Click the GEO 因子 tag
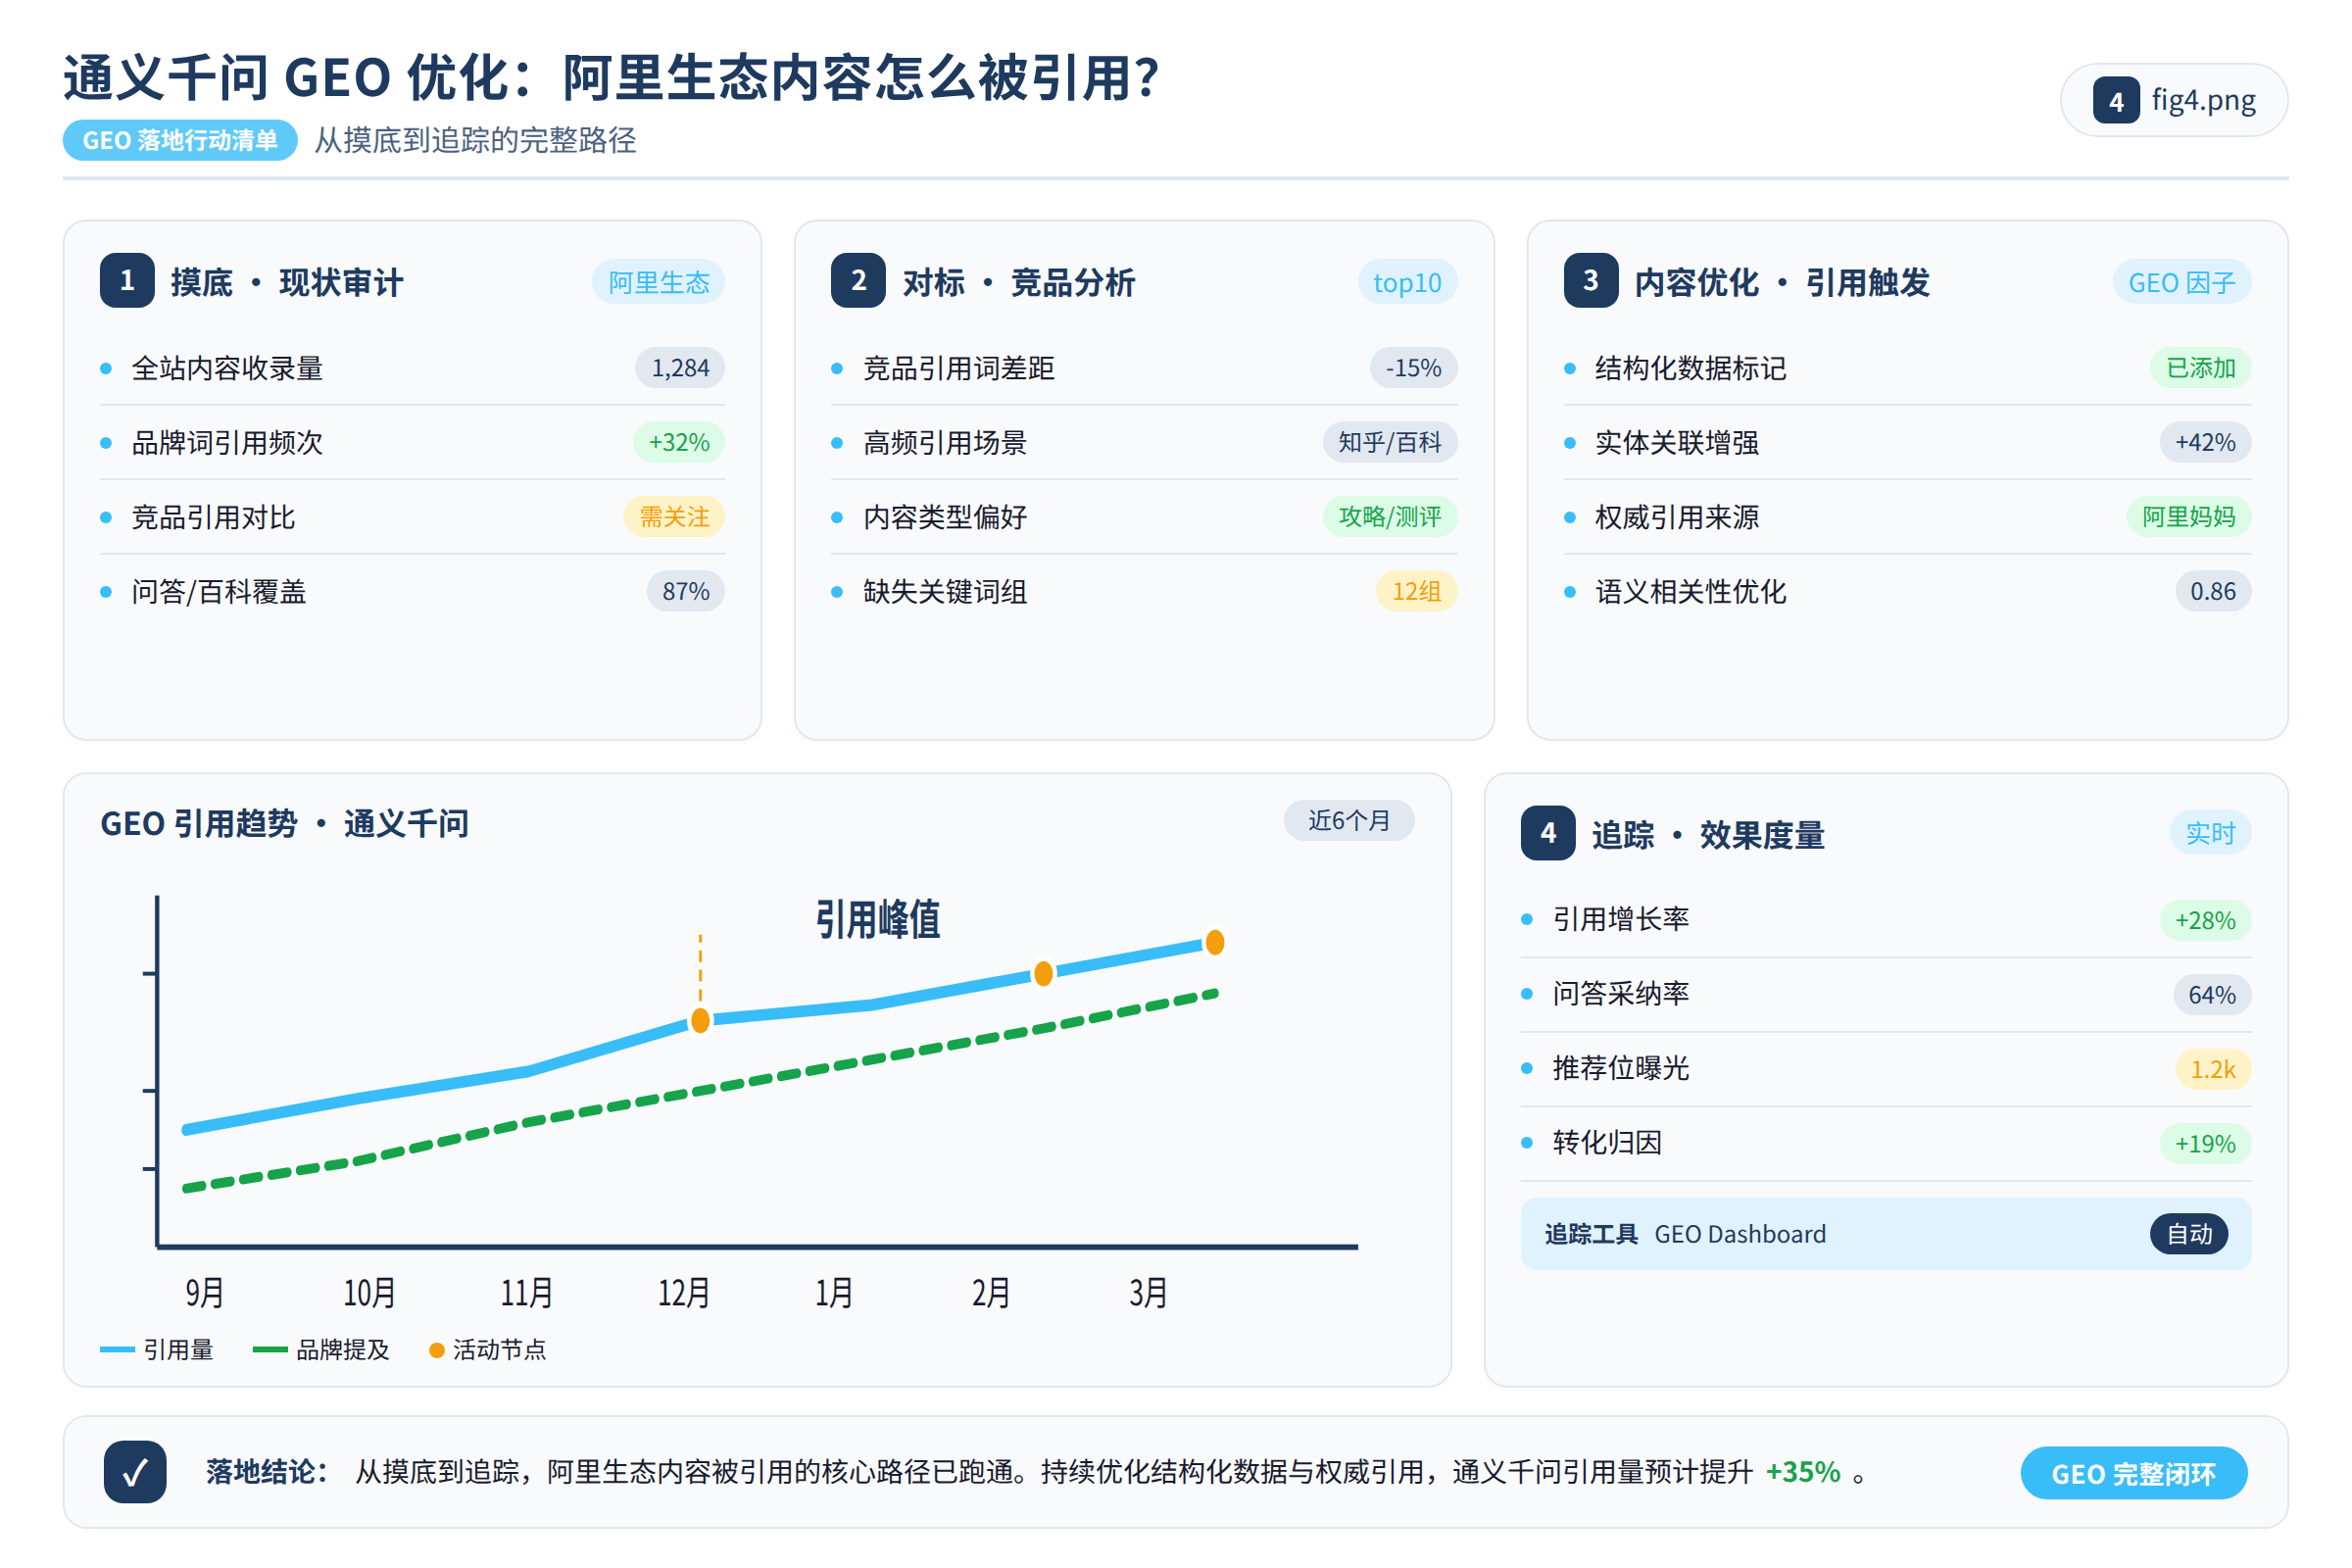Image resolution: width=2352 pixels, height=1568 pixels. click(x=2182, y=283)
